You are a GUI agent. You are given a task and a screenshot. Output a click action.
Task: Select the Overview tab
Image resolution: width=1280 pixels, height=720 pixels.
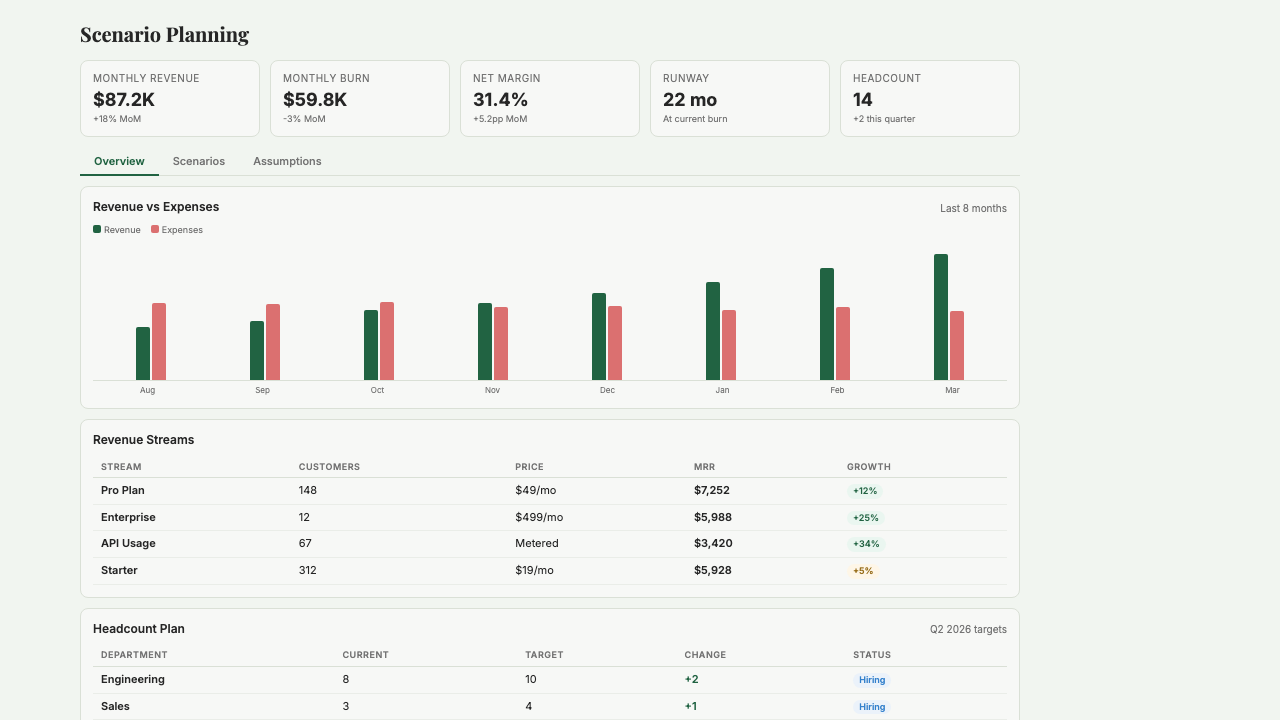coord(119,161)
